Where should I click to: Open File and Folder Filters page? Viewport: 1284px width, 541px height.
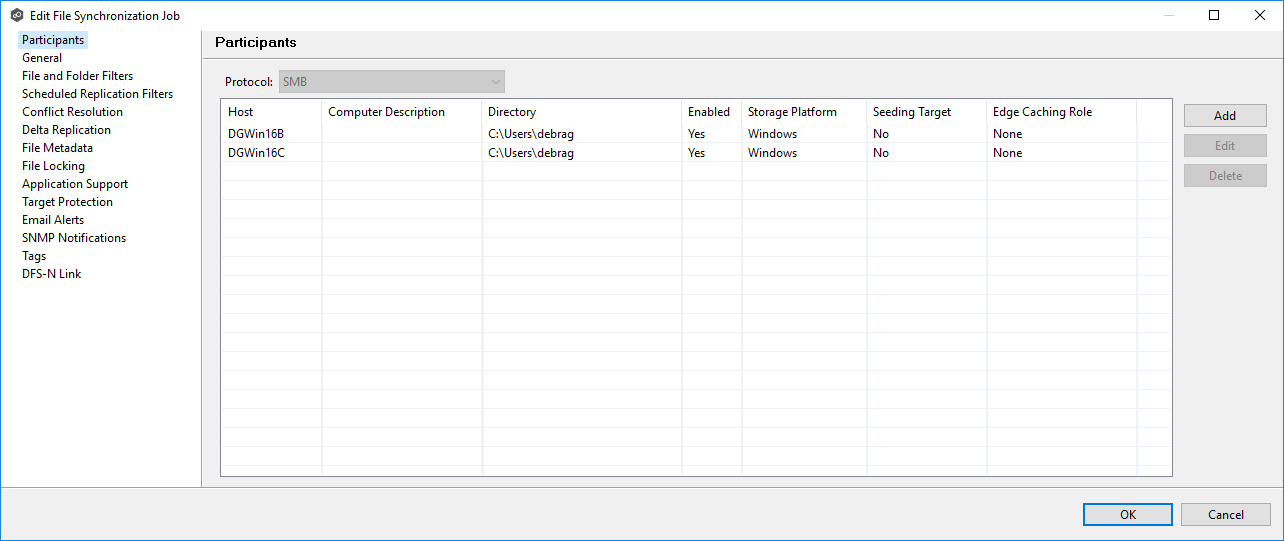click(77, 76)
